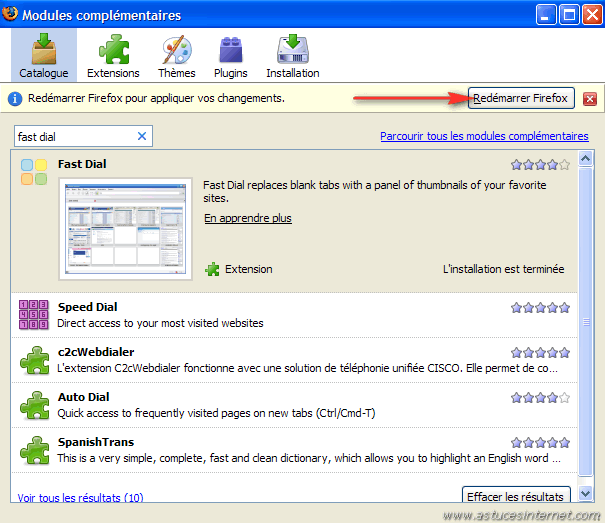Click Fast Dial description text
The width and height of the screenshot is (605, 523).
(374, 191)
